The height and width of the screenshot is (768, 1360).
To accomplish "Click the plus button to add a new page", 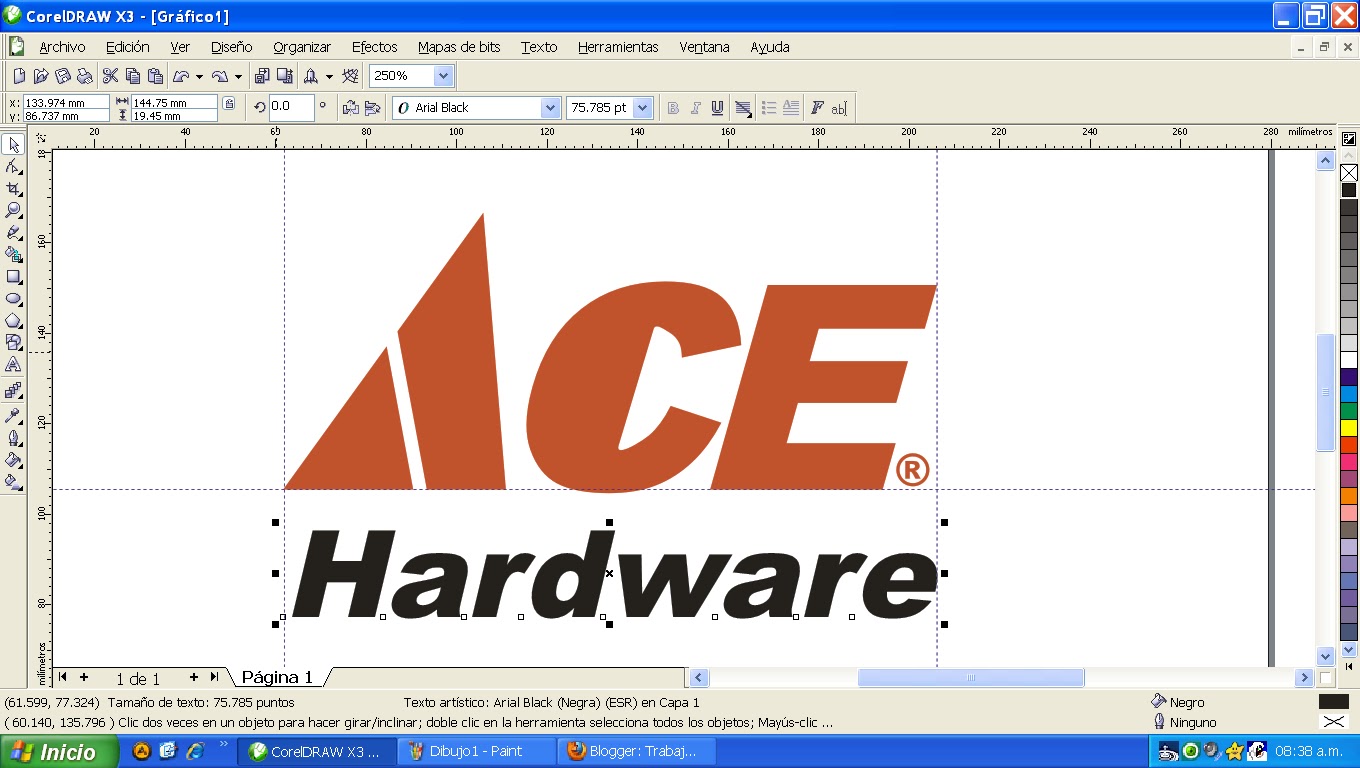I will point(85,678).
